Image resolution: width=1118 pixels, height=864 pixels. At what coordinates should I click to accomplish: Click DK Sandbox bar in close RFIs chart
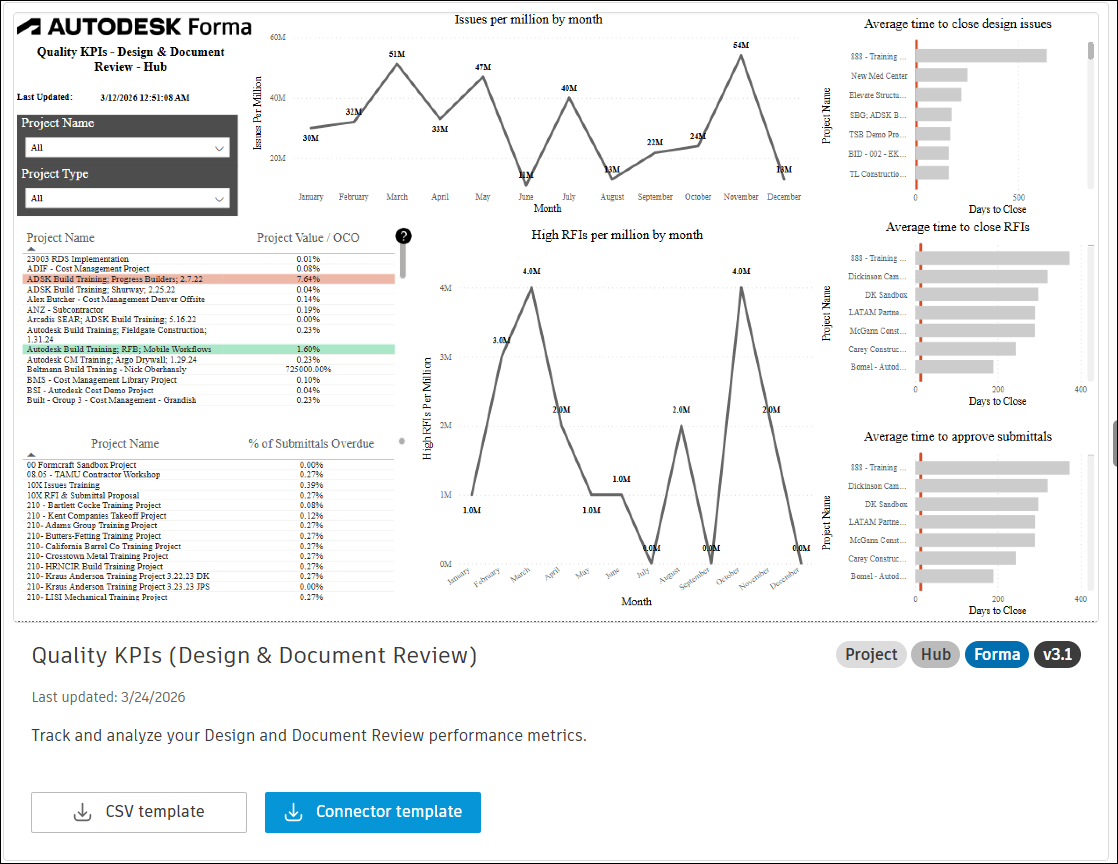[977, 294]
